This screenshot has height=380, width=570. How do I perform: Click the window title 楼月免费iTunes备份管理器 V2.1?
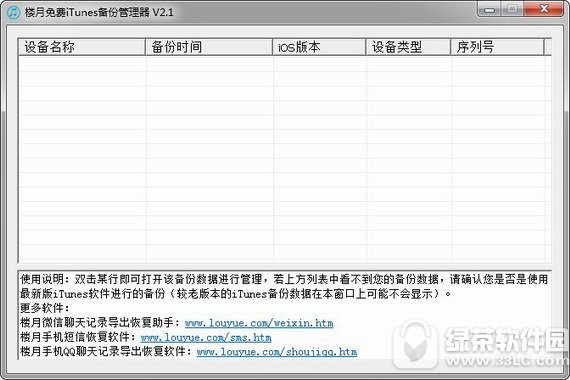point(99,12)
